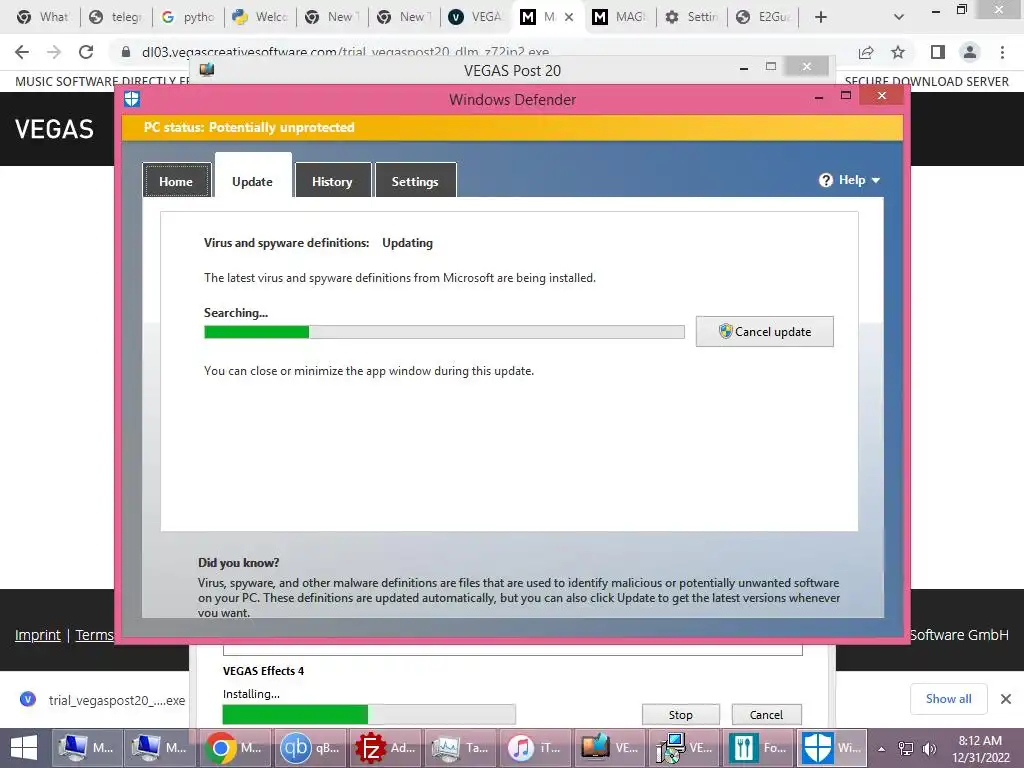Open qBittorrent from the taskbar
Viewport: 1024px width, 768px height.
(310, 748)
